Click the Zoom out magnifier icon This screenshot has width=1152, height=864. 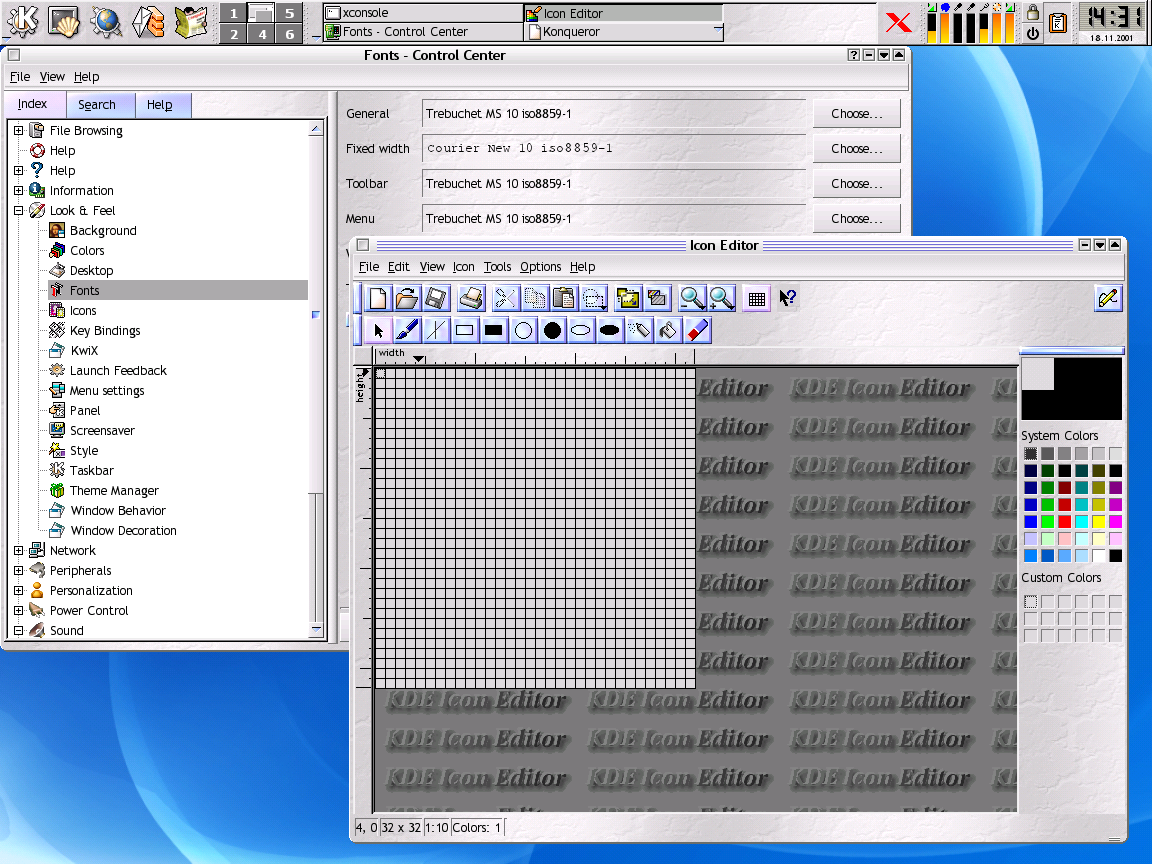692,298
